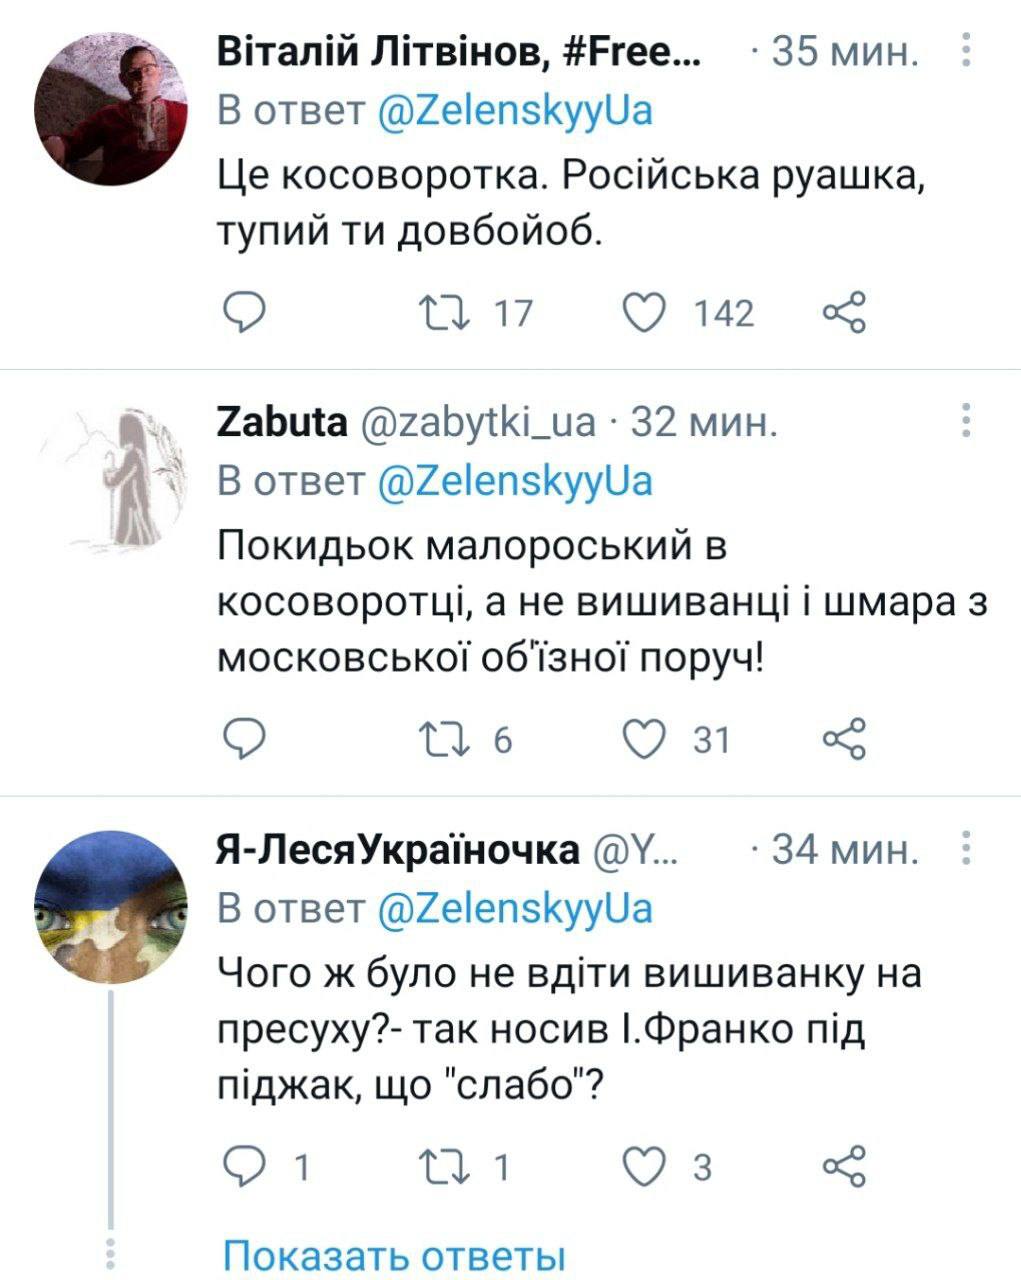The width and height of the screenshot is (1021, 1280).
Task: Like Я-ЛесяУкраїночка's tweet with 3 likes
Action: (x=644, y=1165)
